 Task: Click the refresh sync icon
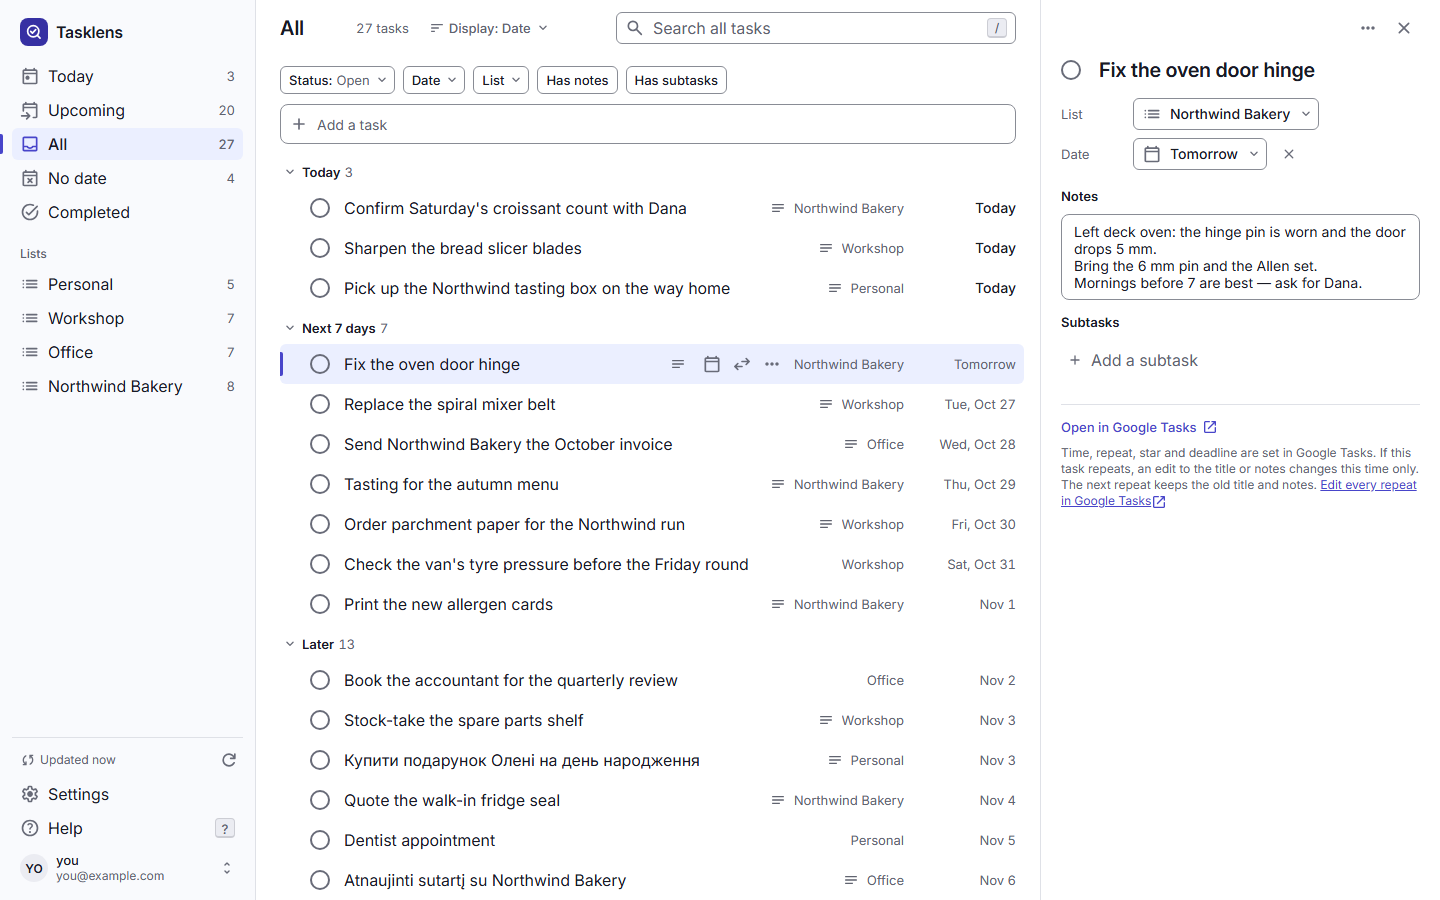coord(229,760)
